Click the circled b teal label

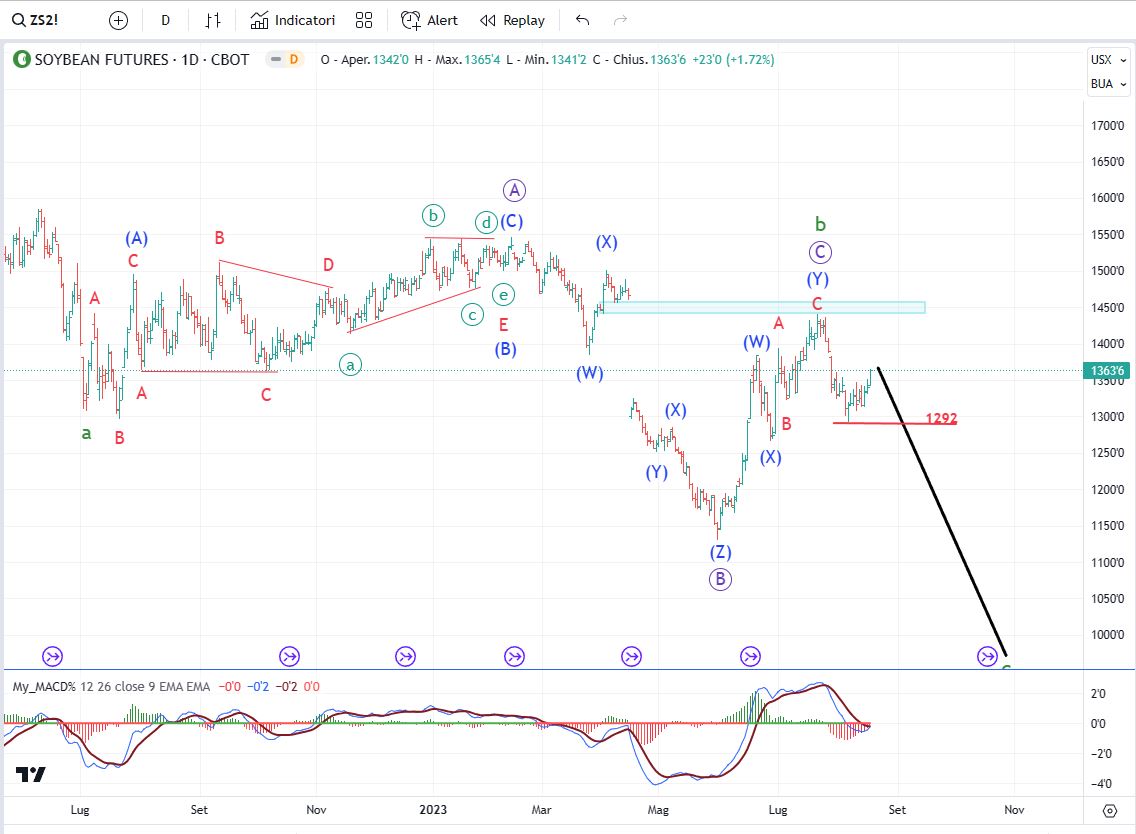pos(433,215)
